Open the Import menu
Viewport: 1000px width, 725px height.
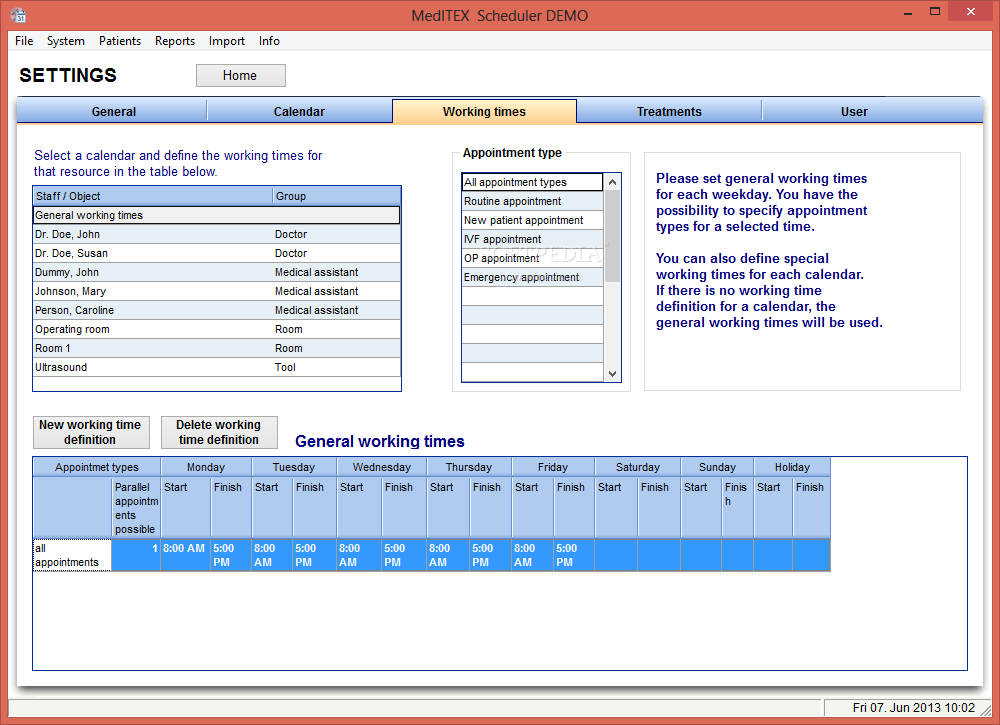point(226,41)
